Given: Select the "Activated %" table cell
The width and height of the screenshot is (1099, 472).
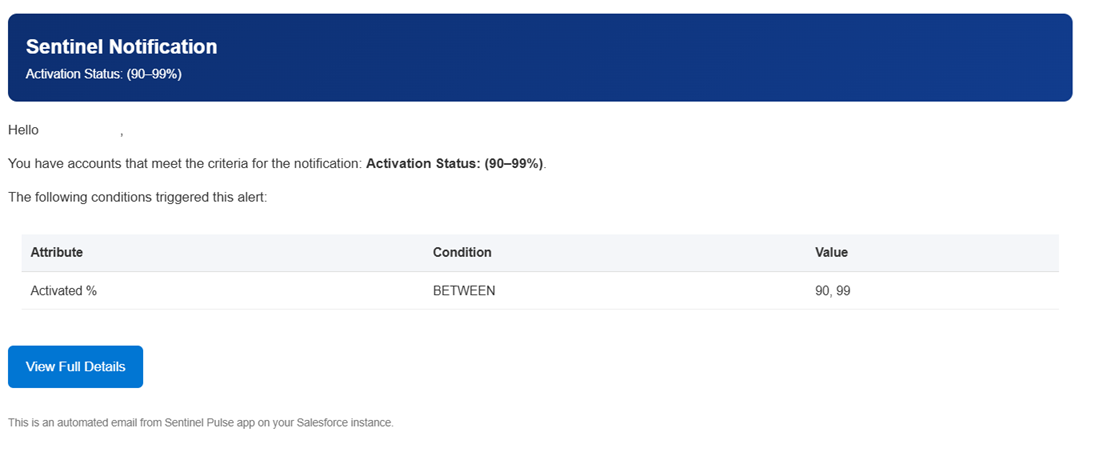Looking at the screenshot, I should (x=63, y=291).
